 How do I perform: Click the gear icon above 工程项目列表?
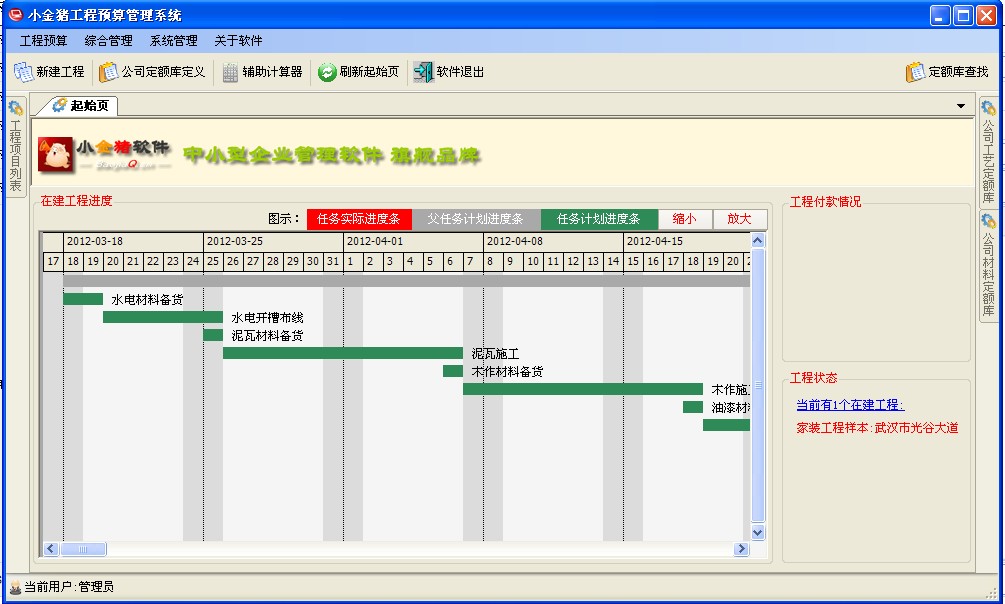tap(15, 108)
